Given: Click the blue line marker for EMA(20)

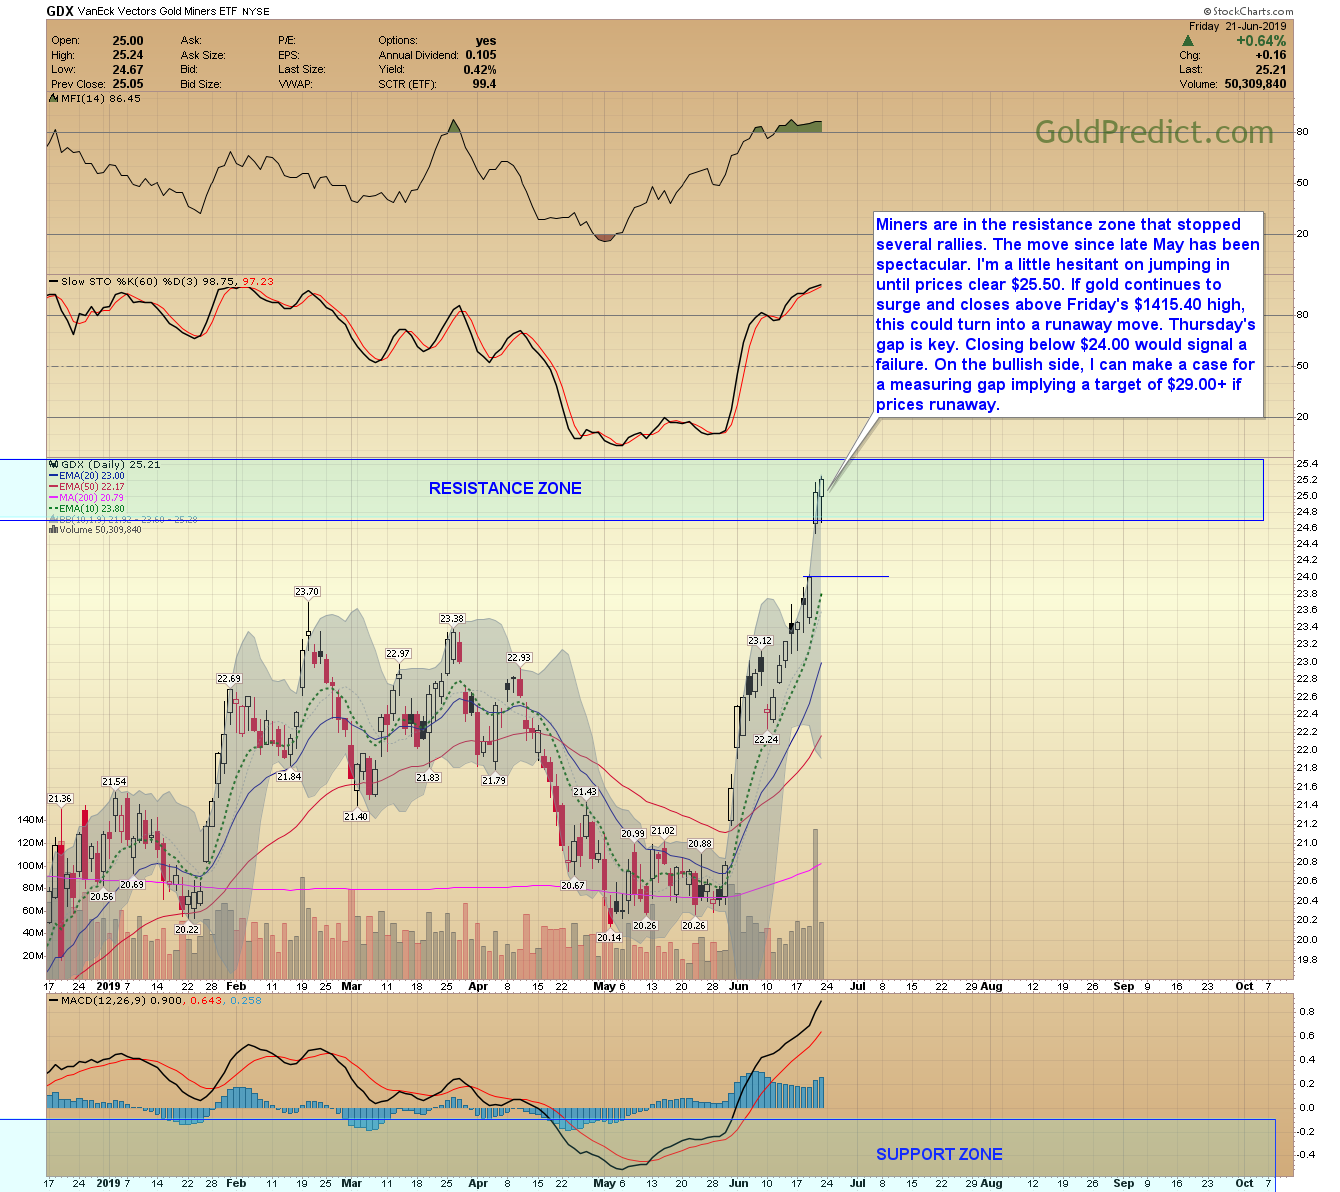Looking at the screenshot, I should (x=53, y=476).
